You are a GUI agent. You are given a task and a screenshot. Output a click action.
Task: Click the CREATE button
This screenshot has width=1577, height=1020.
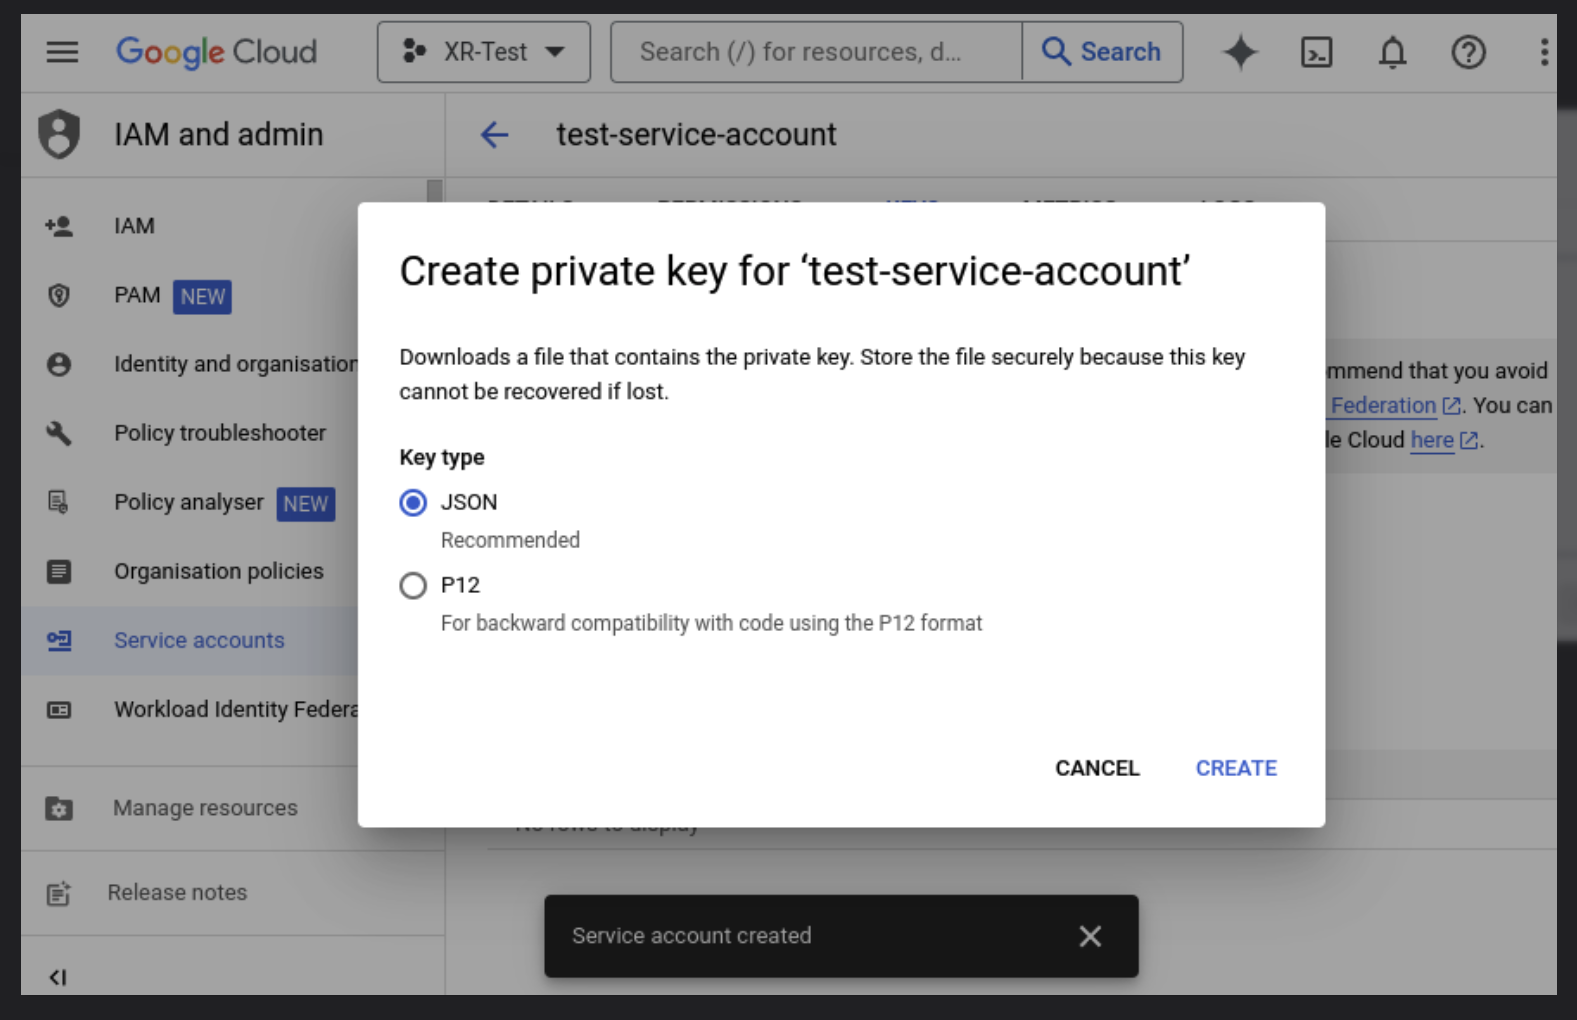click(1236, 768)
